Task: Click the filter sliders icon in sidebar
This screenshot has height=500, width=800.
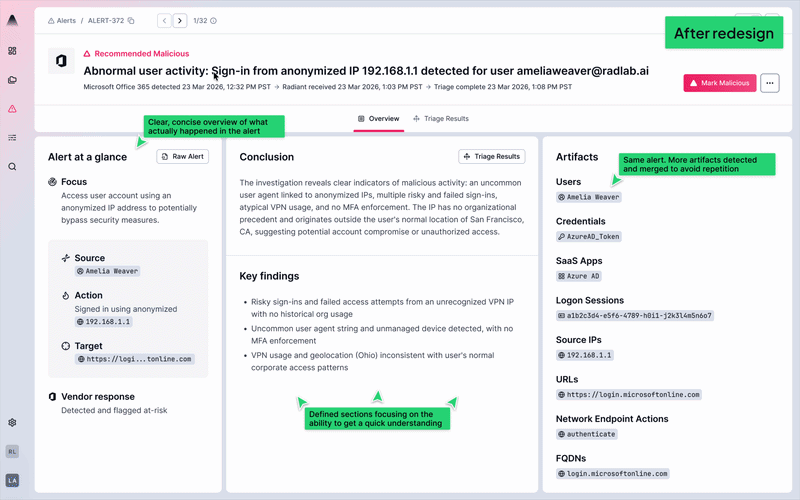Action: [x=12, y=138]
